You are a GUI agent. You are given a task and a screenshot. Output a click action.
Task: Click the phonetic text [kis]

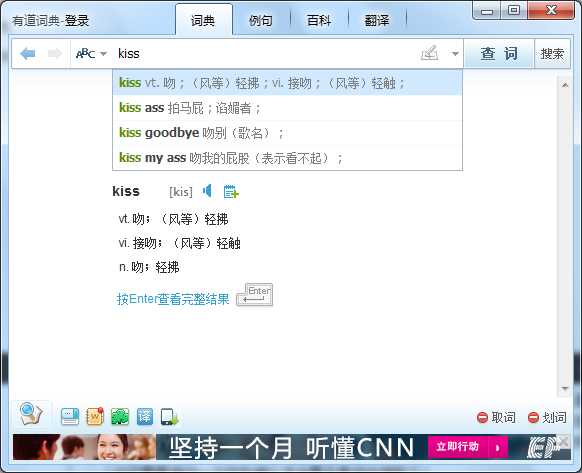[x=181, y=192]
